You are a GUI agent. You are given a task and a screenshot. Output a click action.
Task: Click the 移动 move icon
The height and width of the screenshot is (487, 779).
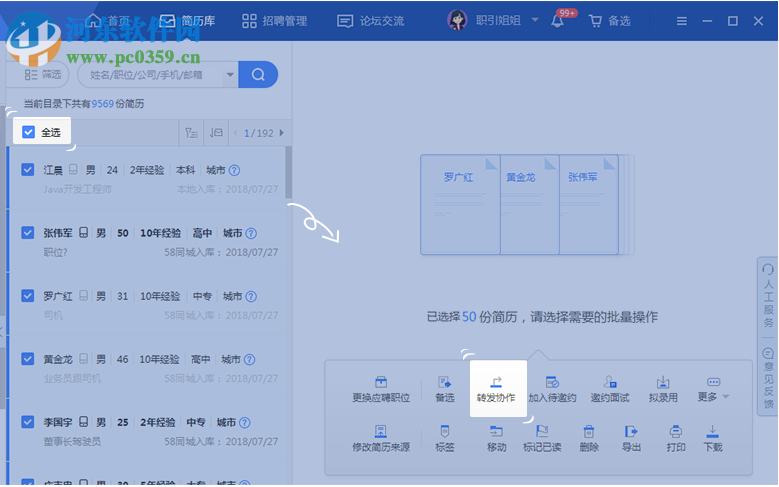click(x=496, y=431)
